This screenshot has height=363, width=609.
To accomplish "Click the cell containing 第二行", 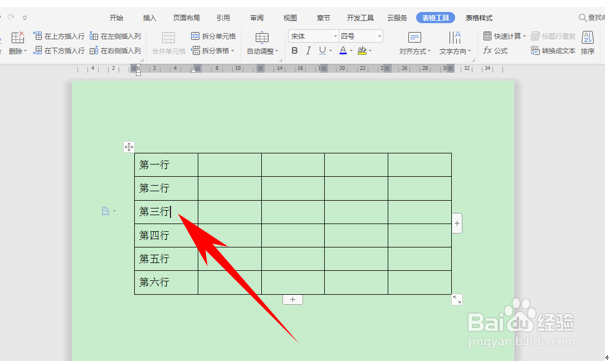I will [166, 188].
